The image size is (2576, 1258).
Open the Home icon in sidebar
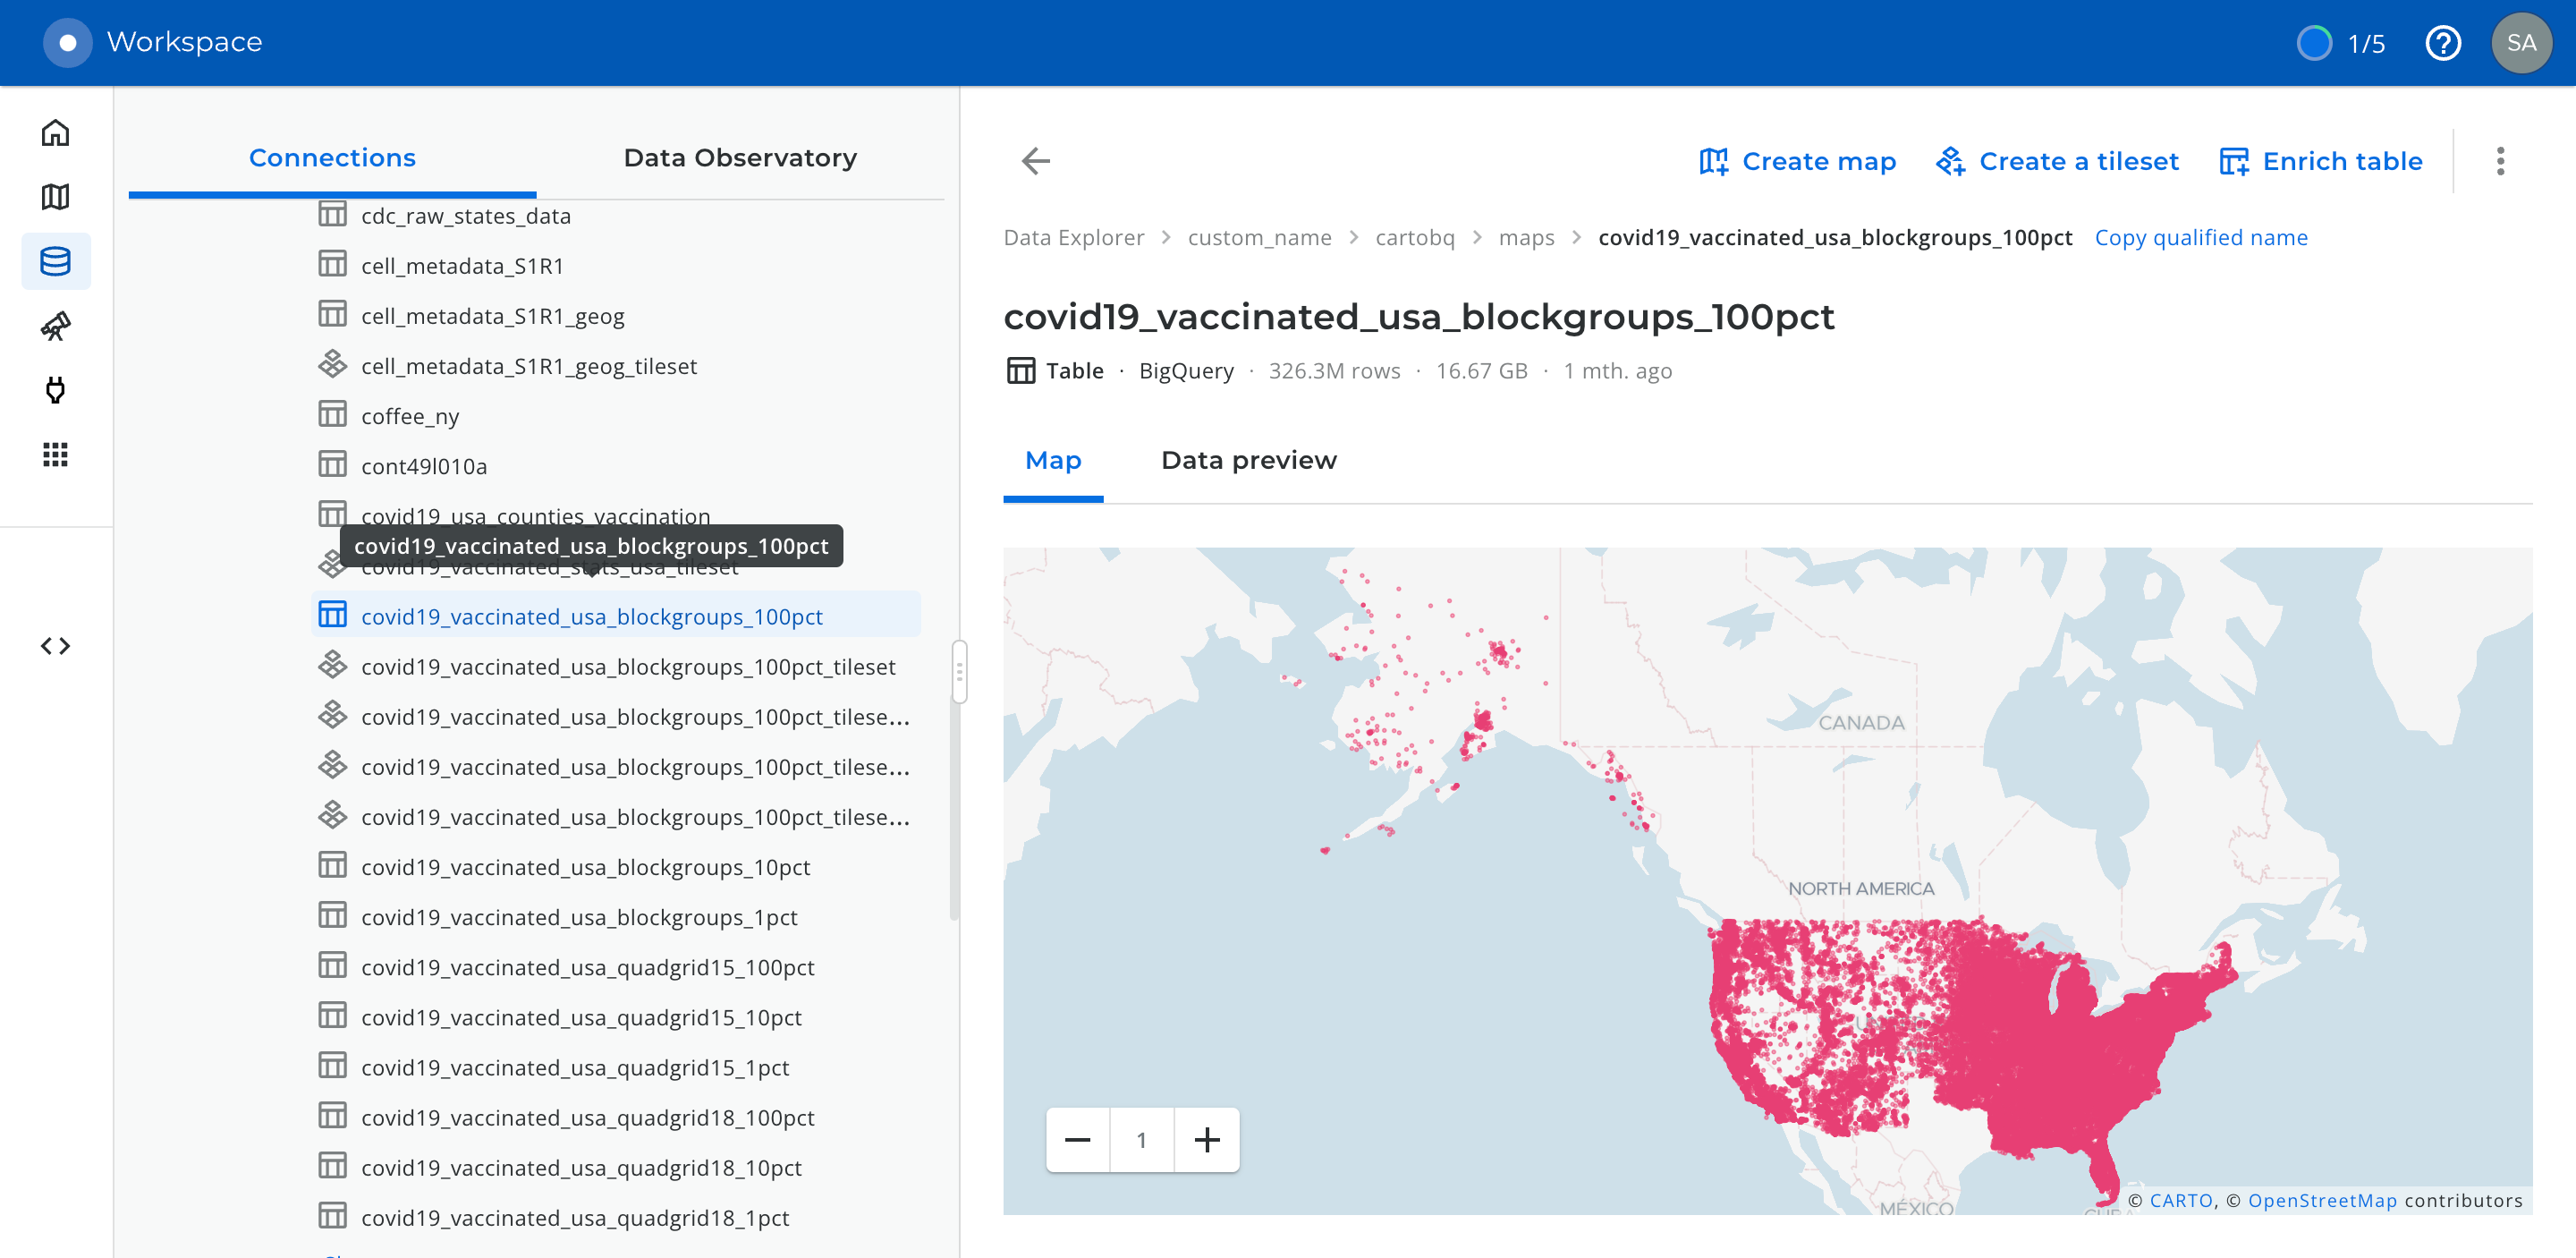click(x=55, y=133)
